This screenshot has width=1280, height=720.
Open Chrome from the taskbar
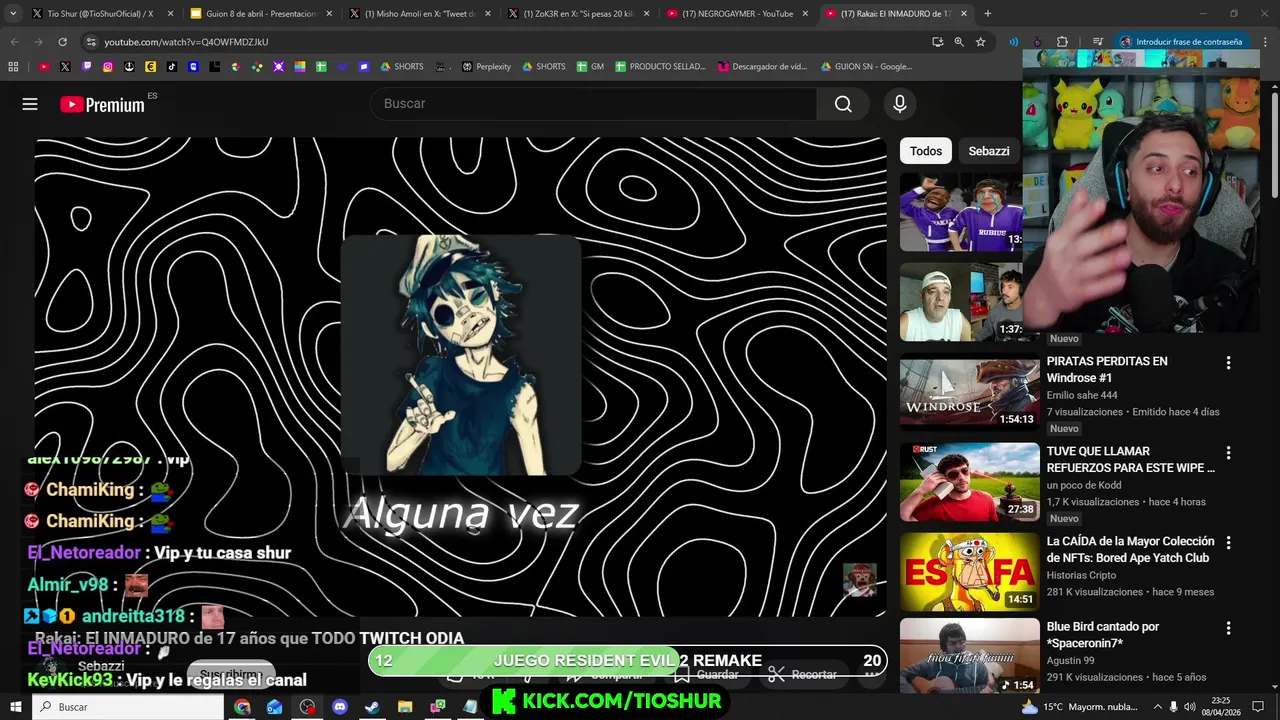pos(242,707)
